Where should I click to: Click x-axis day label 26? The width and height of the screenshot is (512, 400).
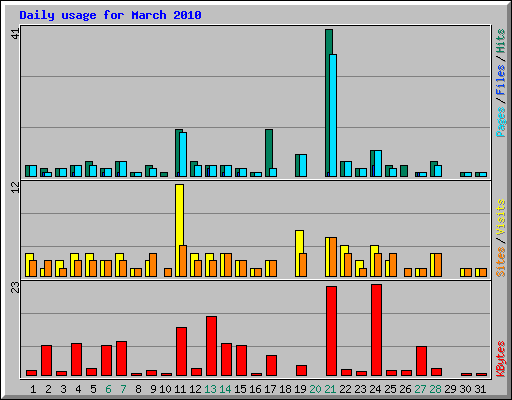[405, 389]
